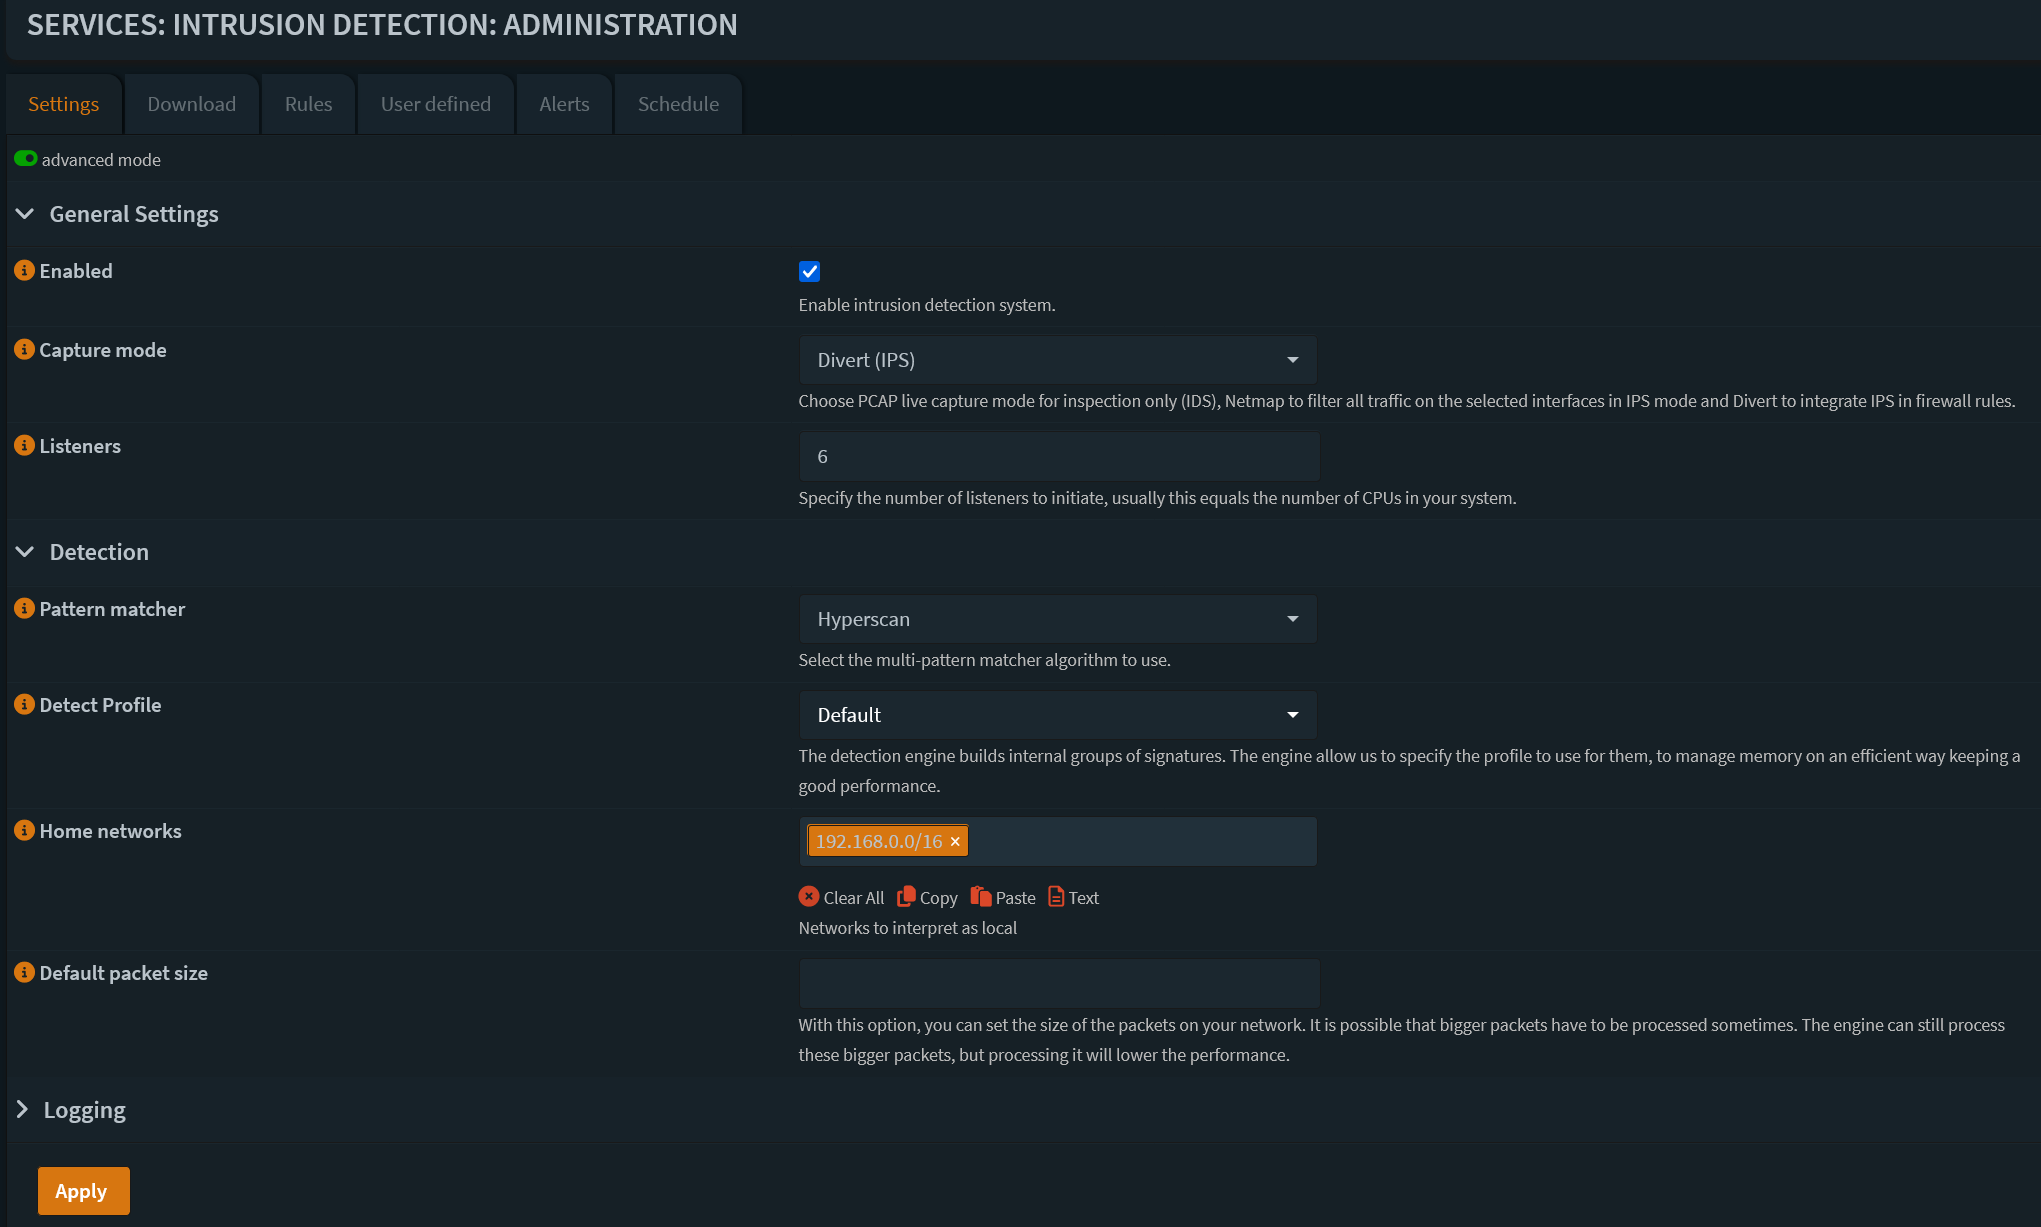Screen dimensions: 2041x1227
Task: Open the Alerts tab
Action: (564, 104)
